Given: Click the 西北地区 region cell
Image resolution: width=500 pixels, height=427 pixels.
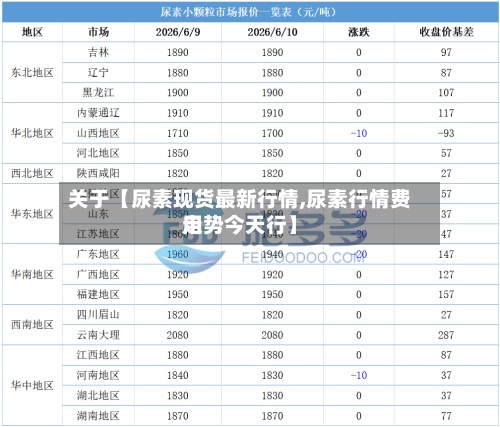Looking at the screenshot, I should [32, 173].
